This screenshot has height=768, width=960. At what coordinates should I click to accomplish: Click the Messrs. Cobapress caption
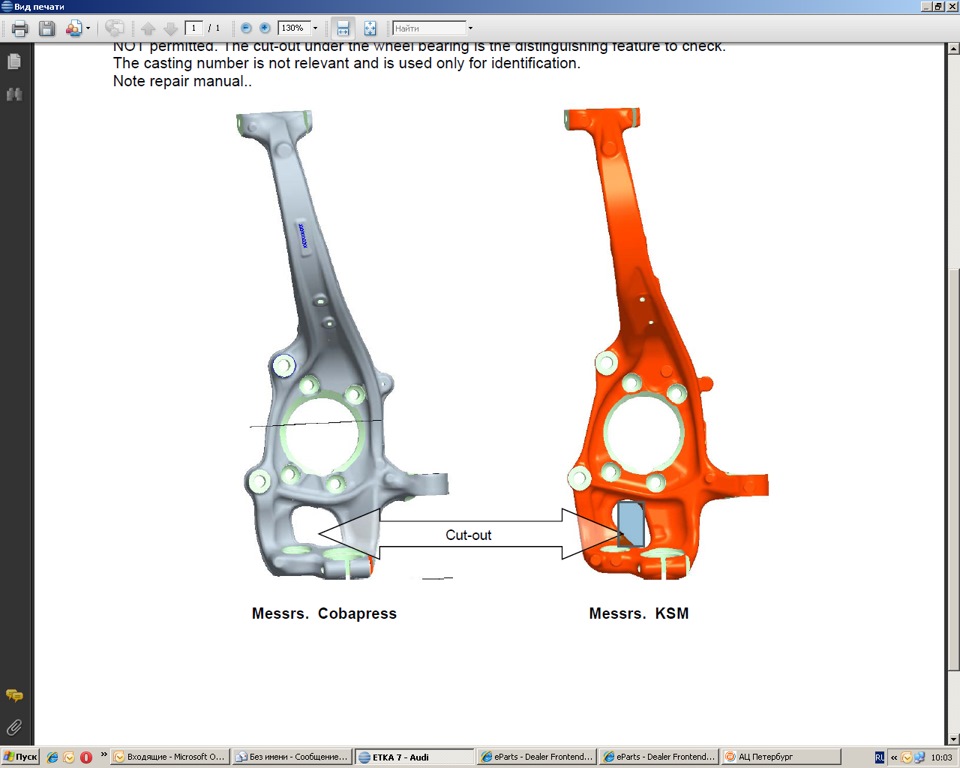tap(324, 614)
